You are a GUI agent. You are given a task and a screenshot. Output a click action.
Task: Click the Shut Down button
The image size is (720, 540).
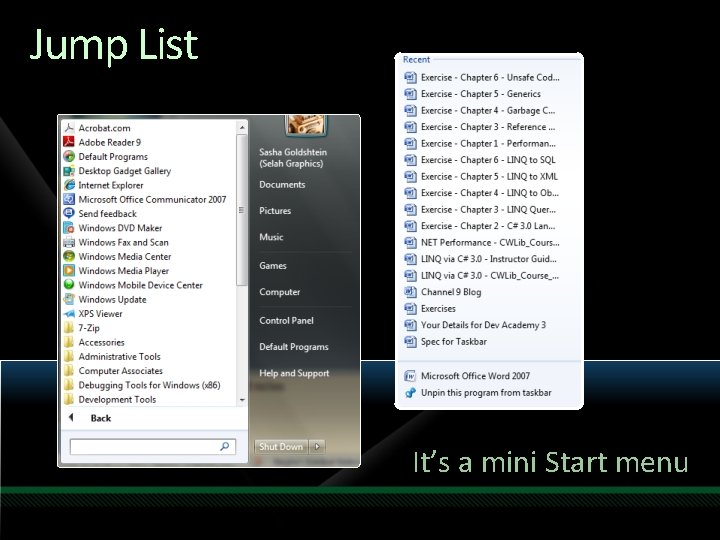(x=281, y=446)
